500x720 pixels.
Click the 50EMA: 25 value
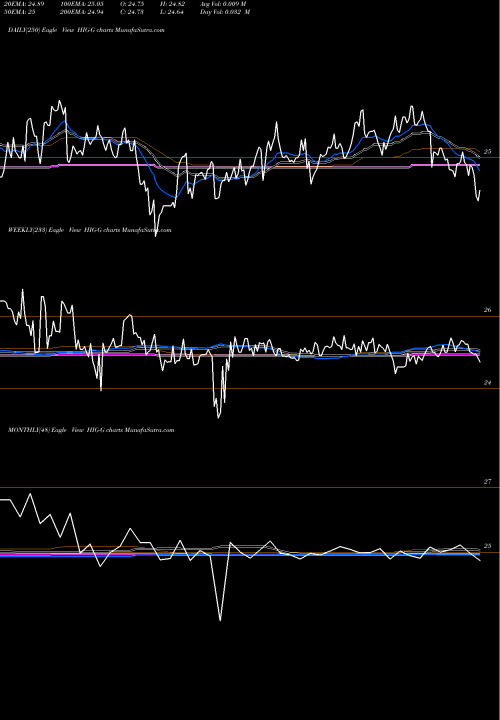point(19,12)
